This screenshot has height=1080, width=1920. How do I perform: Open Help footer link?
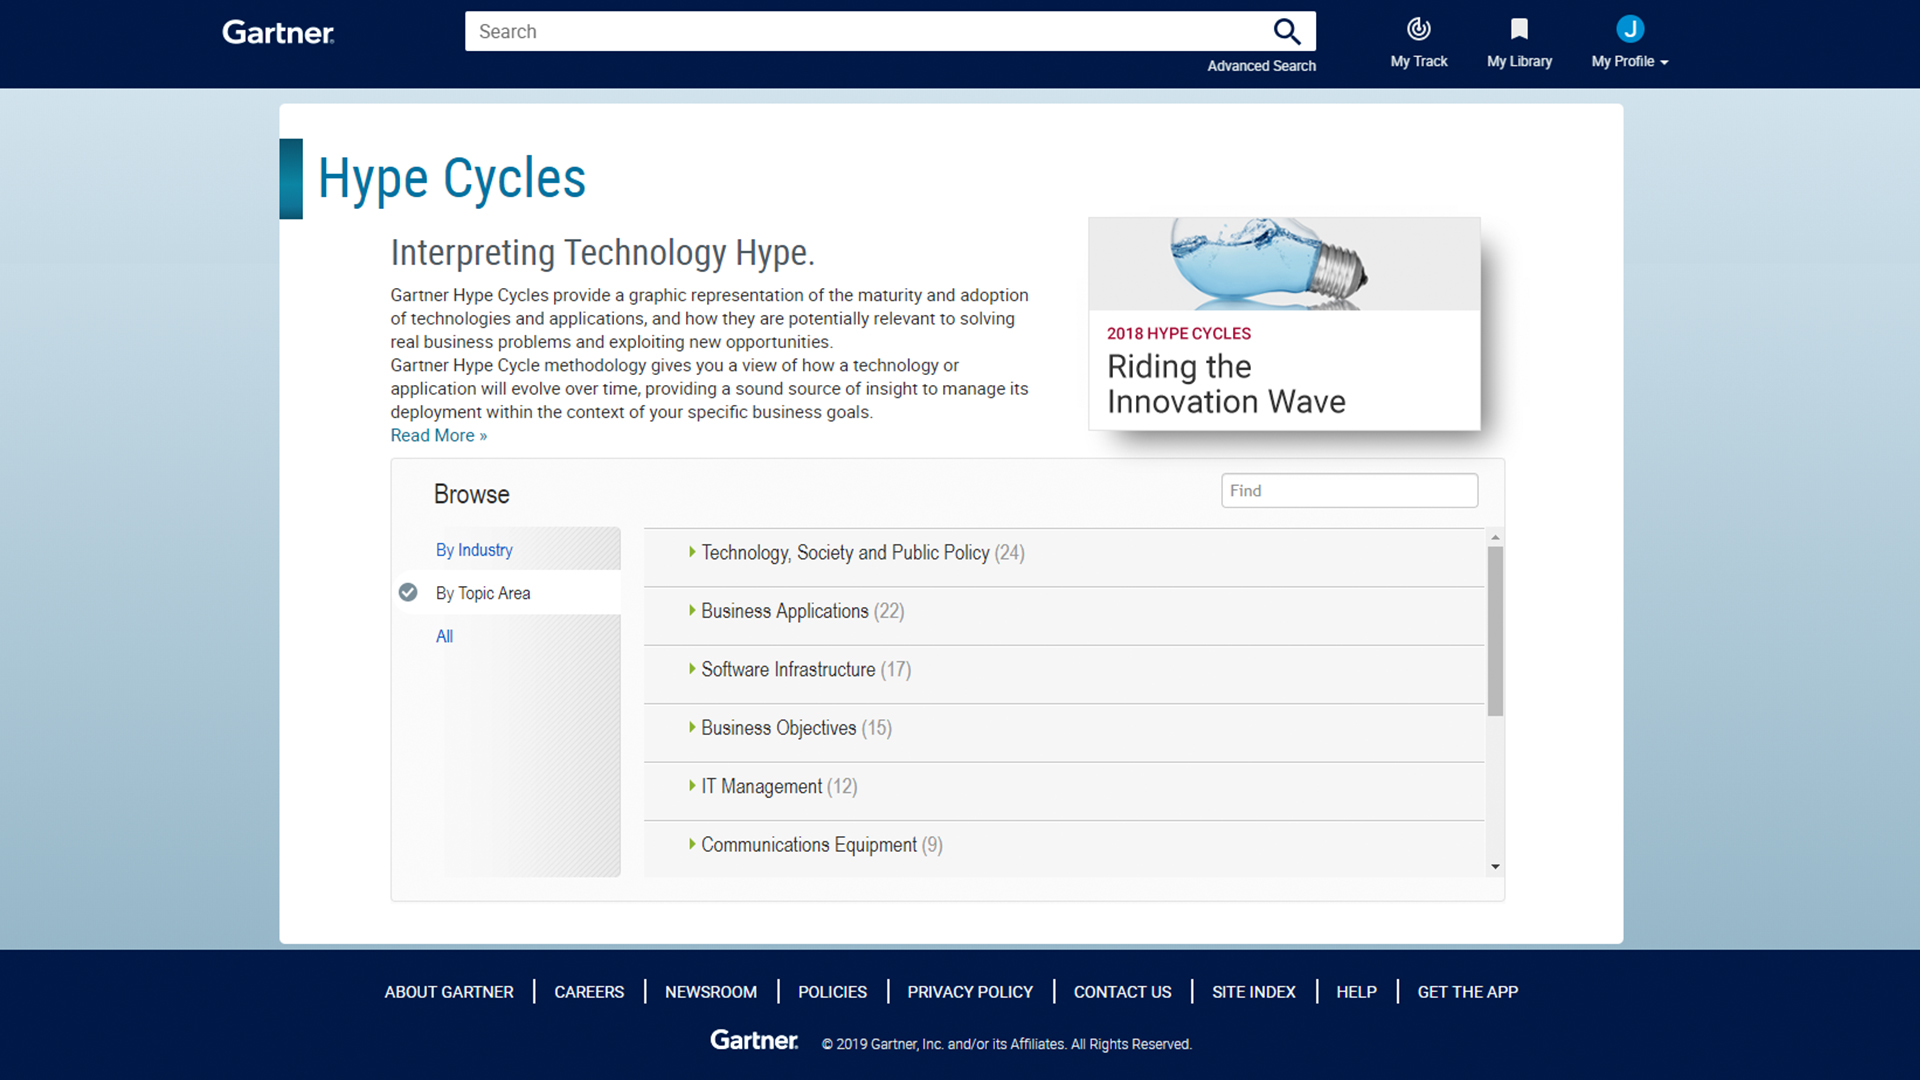click(1356, 992)
